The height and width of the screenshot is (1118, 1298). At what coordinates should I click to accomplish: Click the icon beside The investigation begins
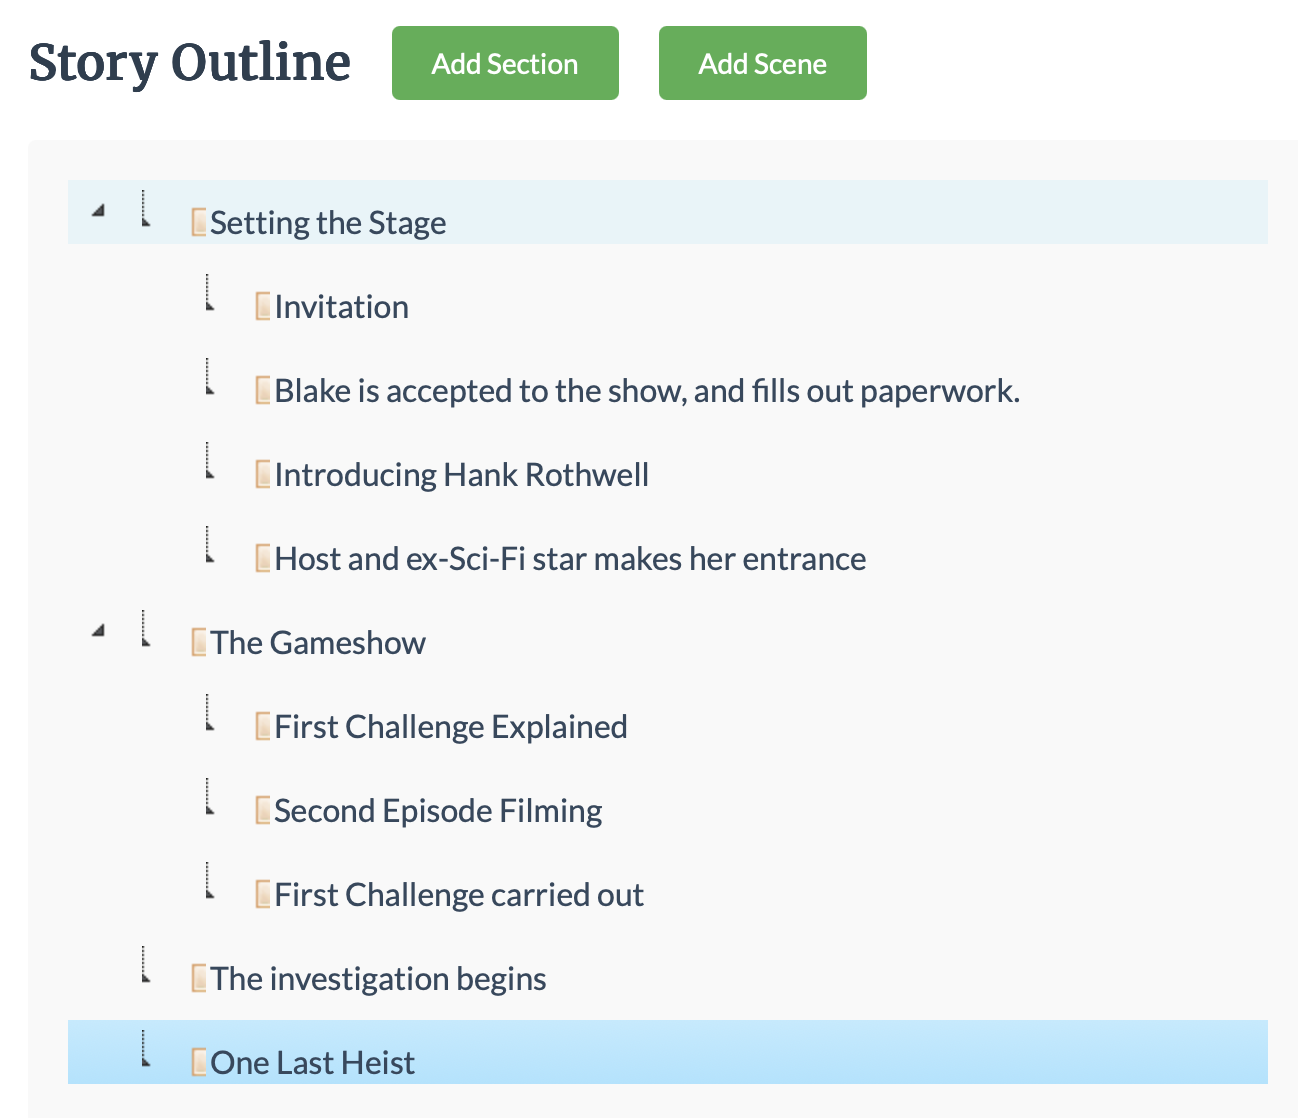pos(199,978)
